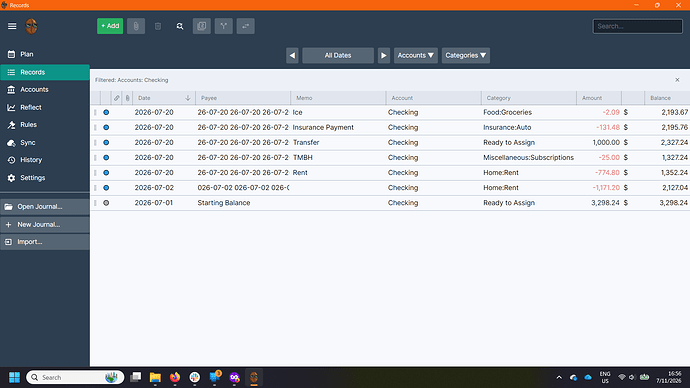690x388 pixels.
Task: Open Slack from taskbar
Action: 195,377
